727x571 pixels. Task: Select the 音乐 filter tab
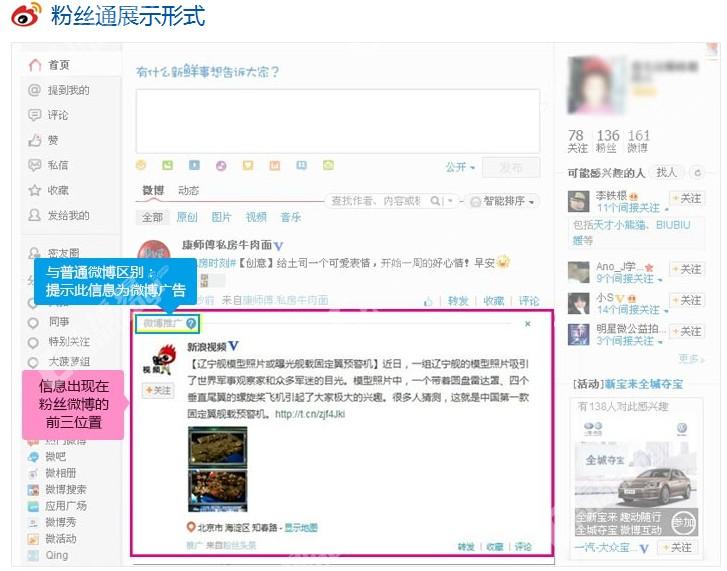[291, 217]
